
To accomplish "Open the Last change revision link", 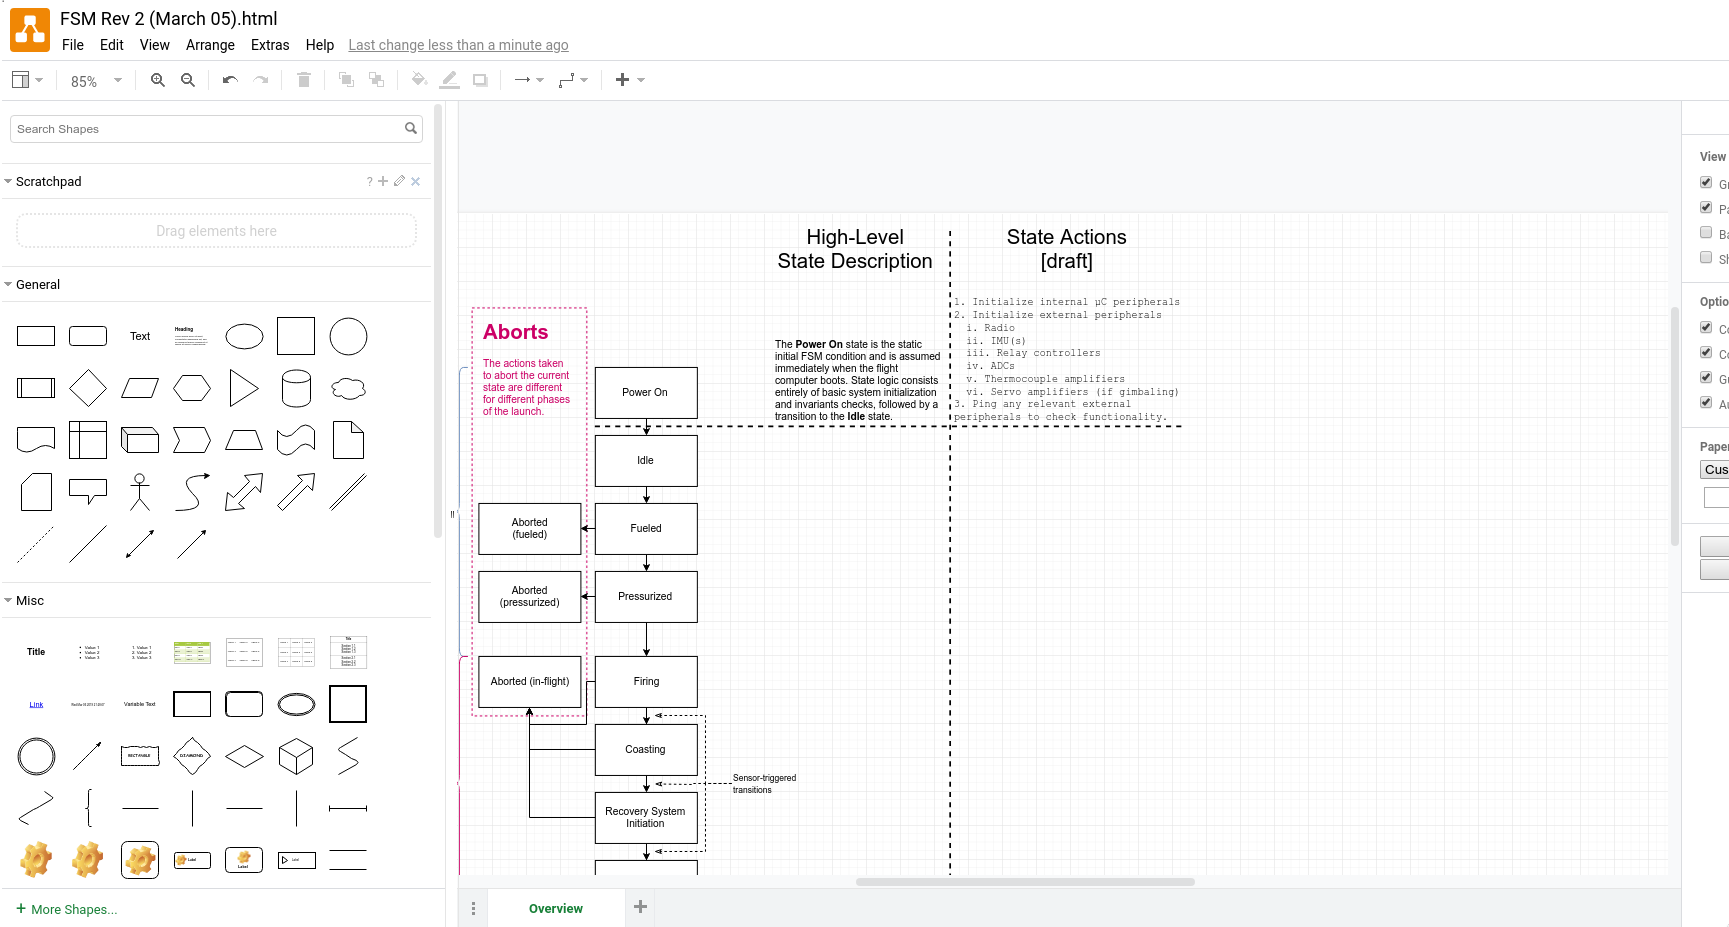I will [x=458, y=45].
